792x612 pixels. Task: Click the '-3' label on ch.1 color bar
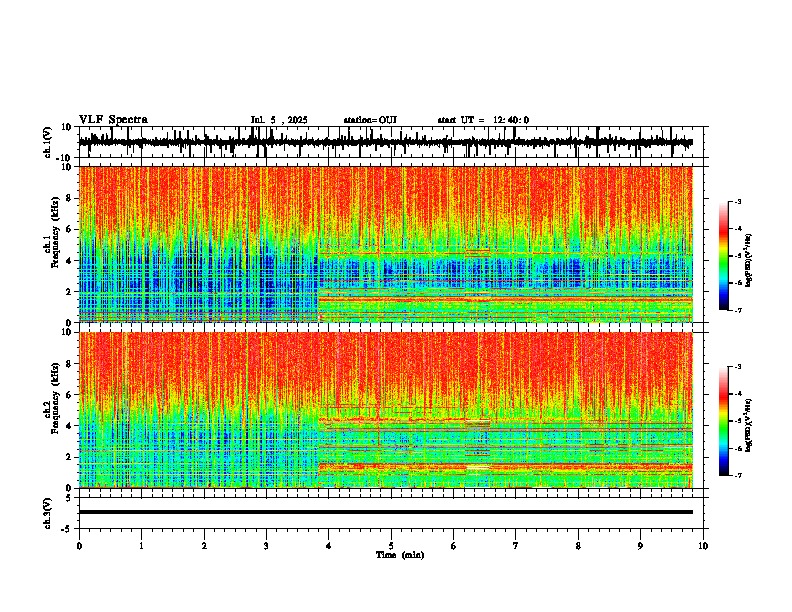pos(738,202)
